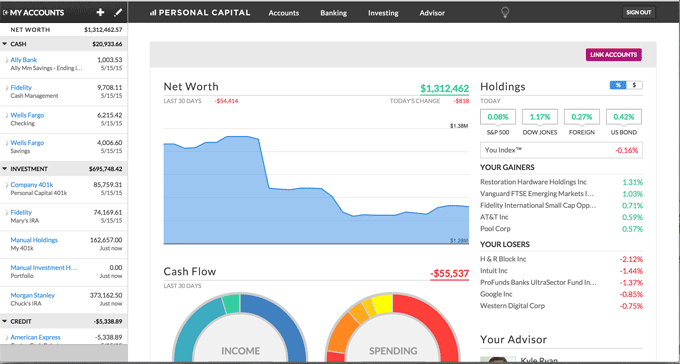Refresh the Wells Fargo Savings spinner icon
The height and width of the screenshot is (364, 680).
coord(7,143)
